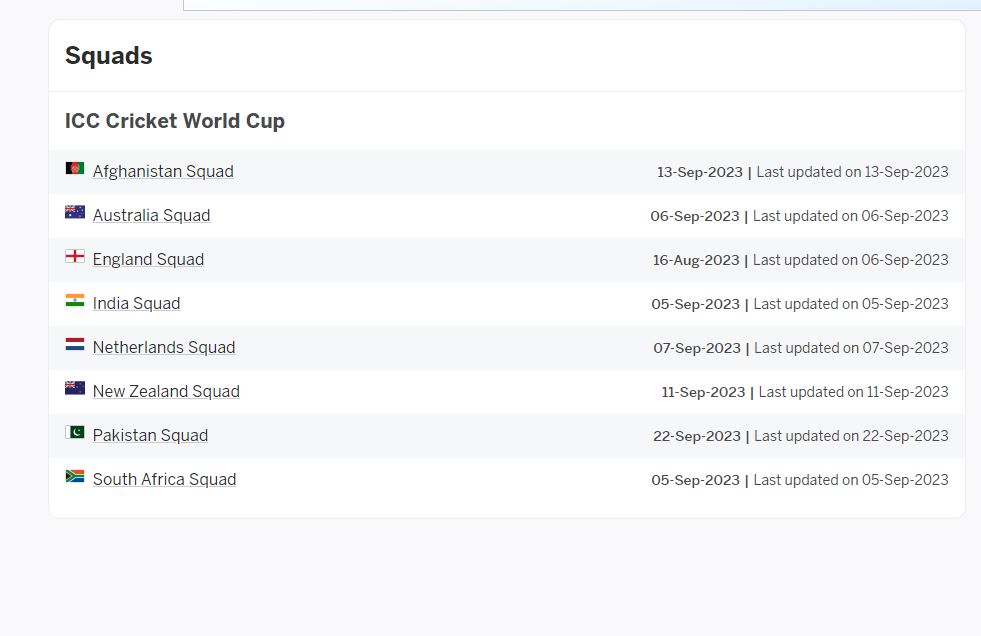Click the South Africa flag icon
Viewport: 981px width, 636px height.
75,477
